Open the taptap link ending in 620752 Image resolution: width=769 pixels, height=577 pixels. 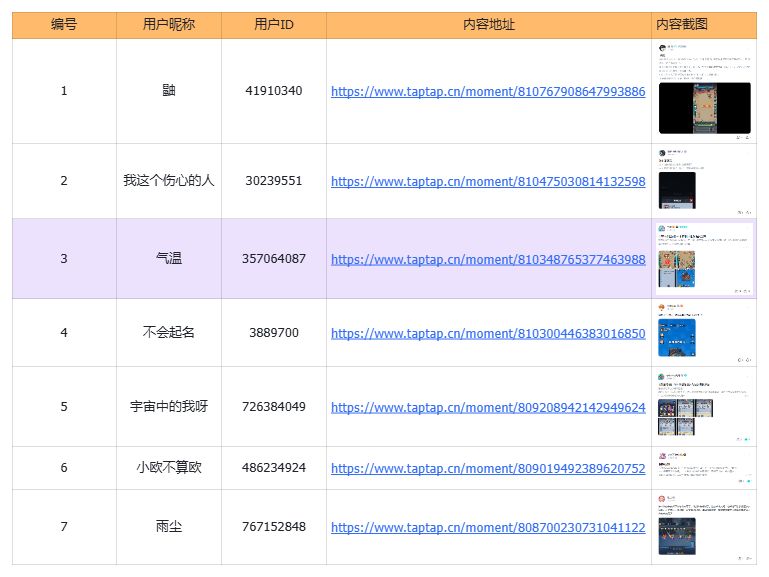point(488,469)
